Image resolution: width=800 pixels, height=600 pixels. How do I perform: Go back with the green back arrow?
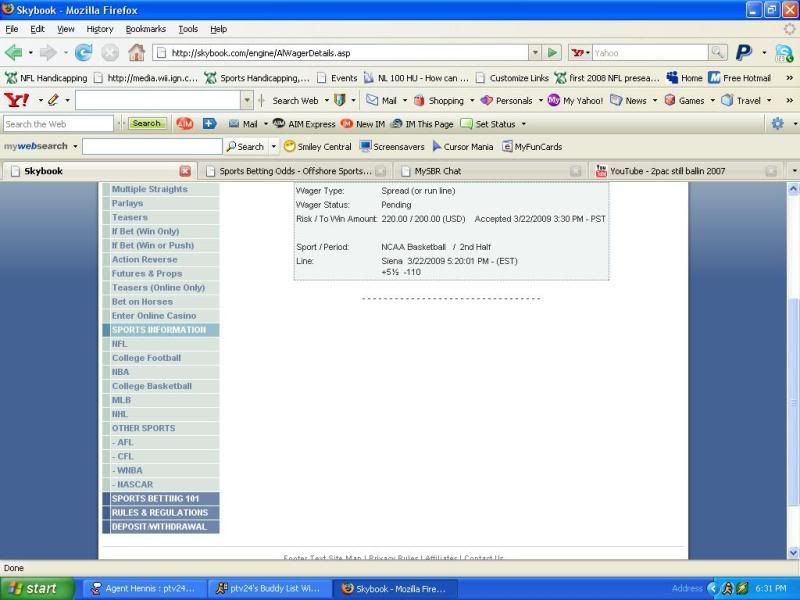[13, 53]
